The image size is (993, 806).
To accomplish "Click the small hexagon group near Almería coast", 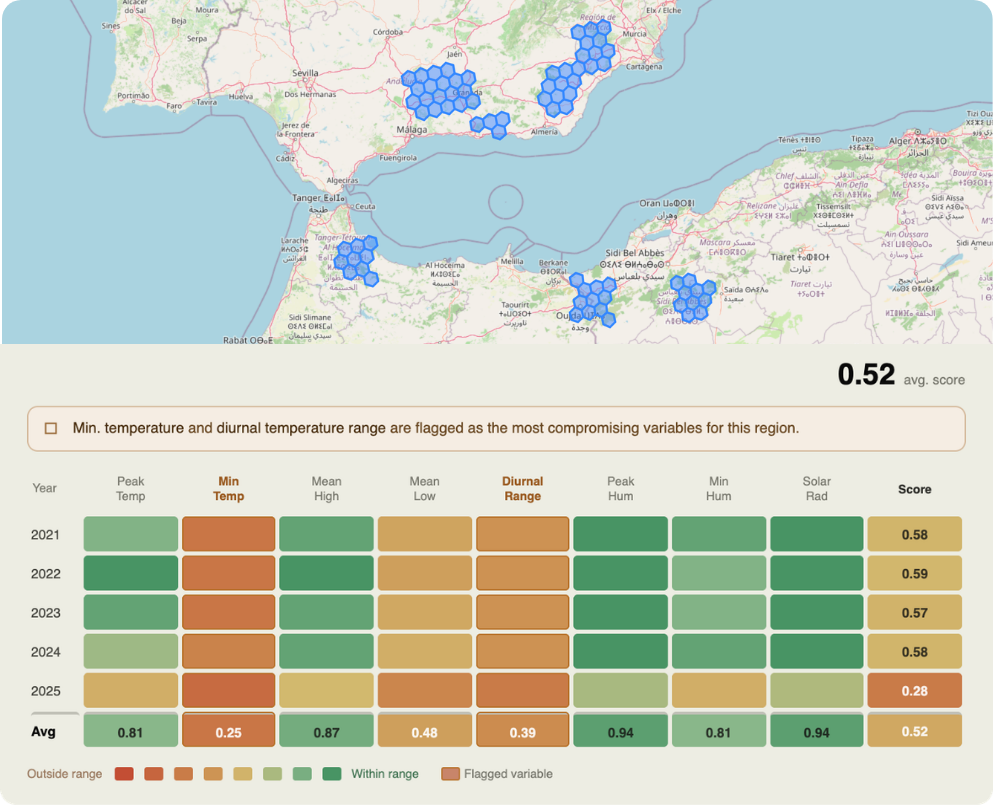I will pos(490,125).
